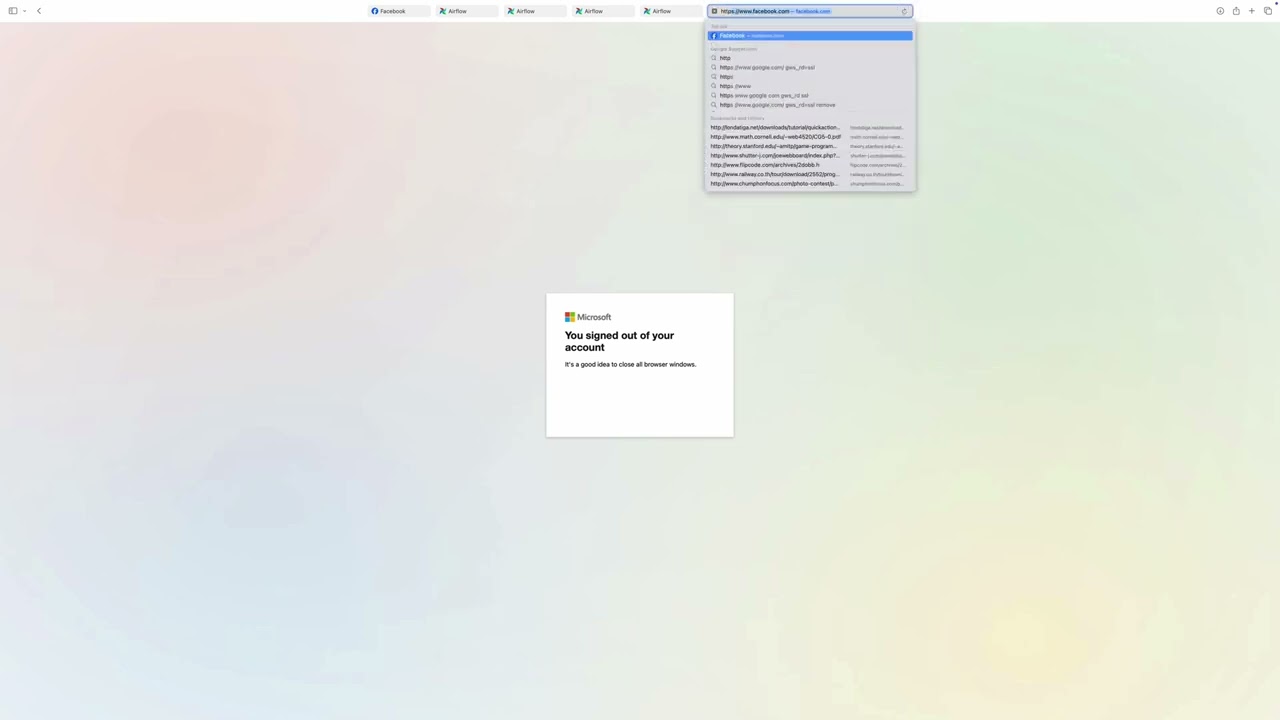The width and height of the screenshot is (1280, 720).
Task: Open the railway.co.th history entry
Action: click(810, 174)
